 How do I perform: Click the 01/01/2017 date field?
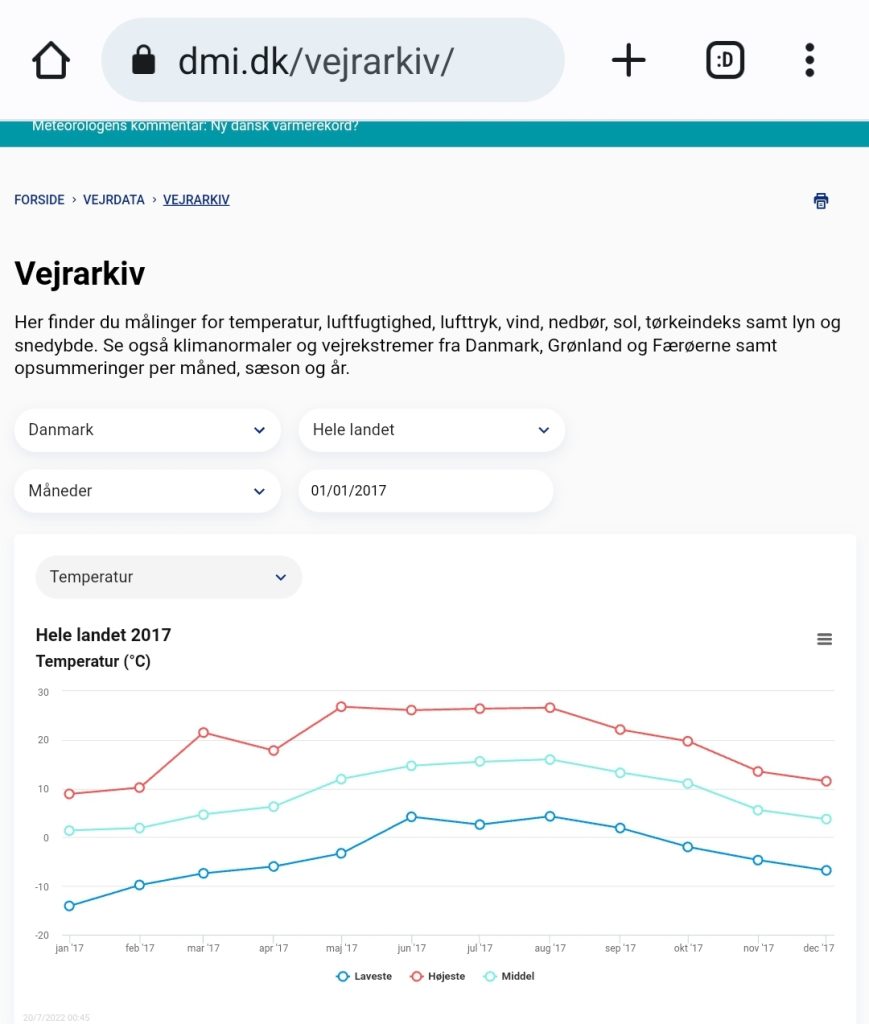425,491
